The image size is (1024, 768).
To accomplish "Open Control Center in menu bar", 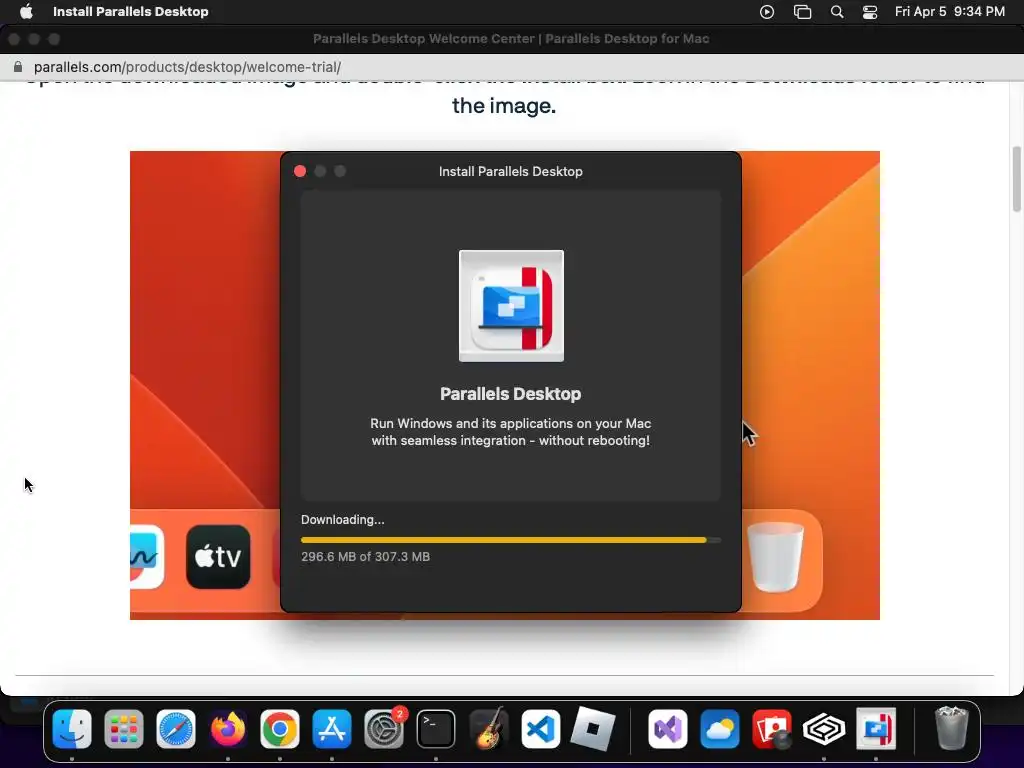I will (869, 12).
